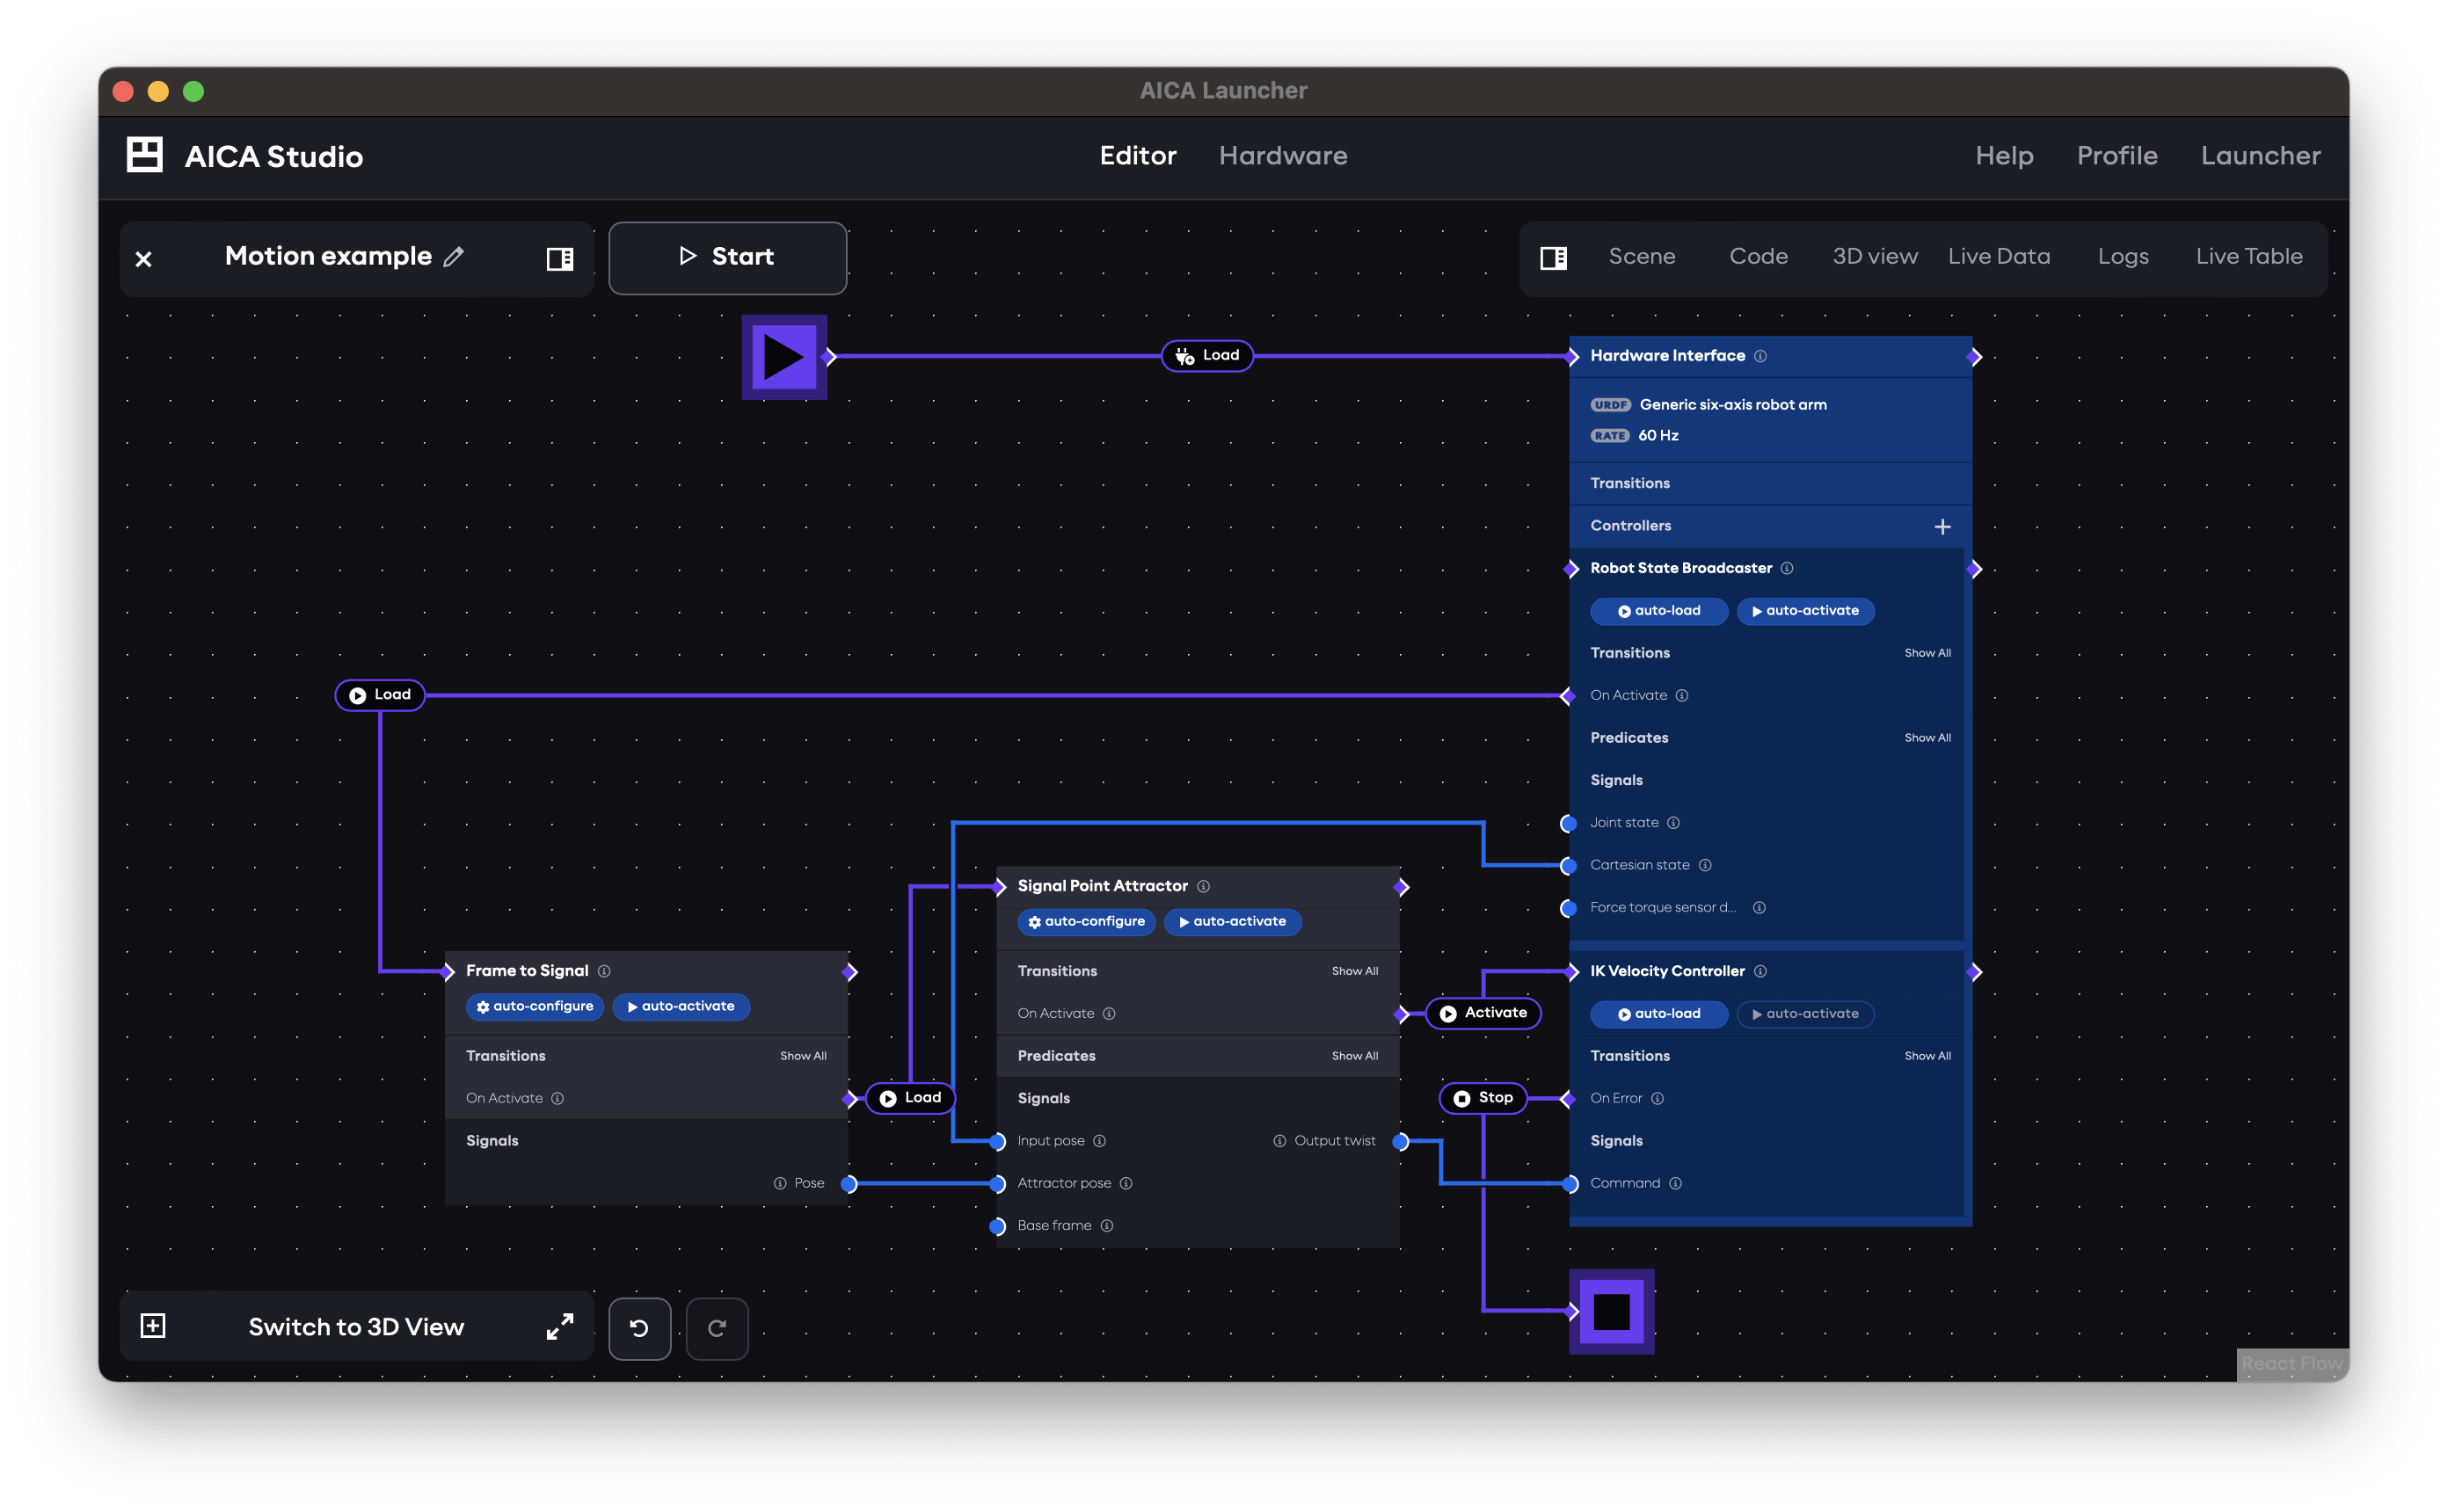Open the Live Table view
The width and height of the screenshot is (2448, 1512).
tap(2249, 256)
